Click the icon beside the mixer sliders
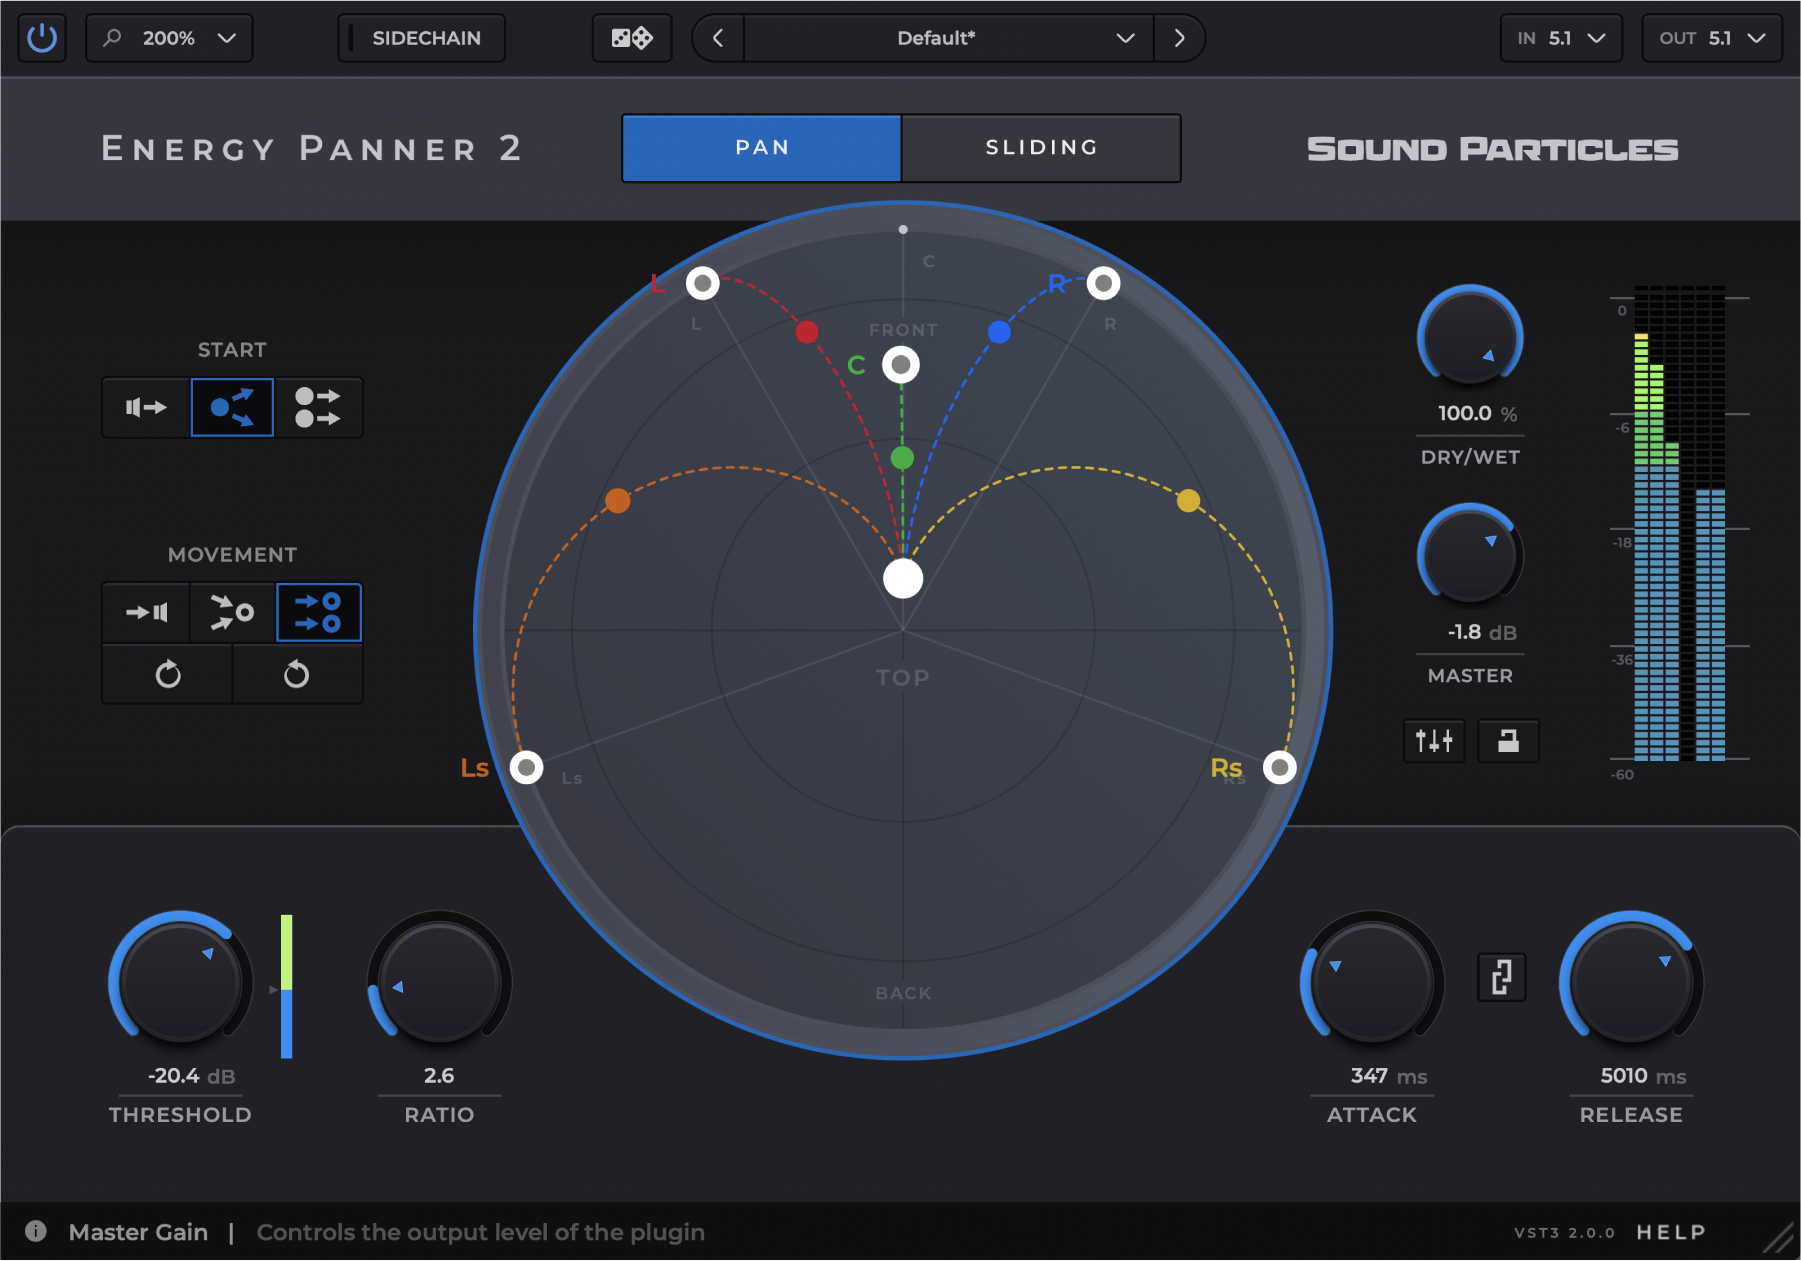 [x=1508, y=741]
